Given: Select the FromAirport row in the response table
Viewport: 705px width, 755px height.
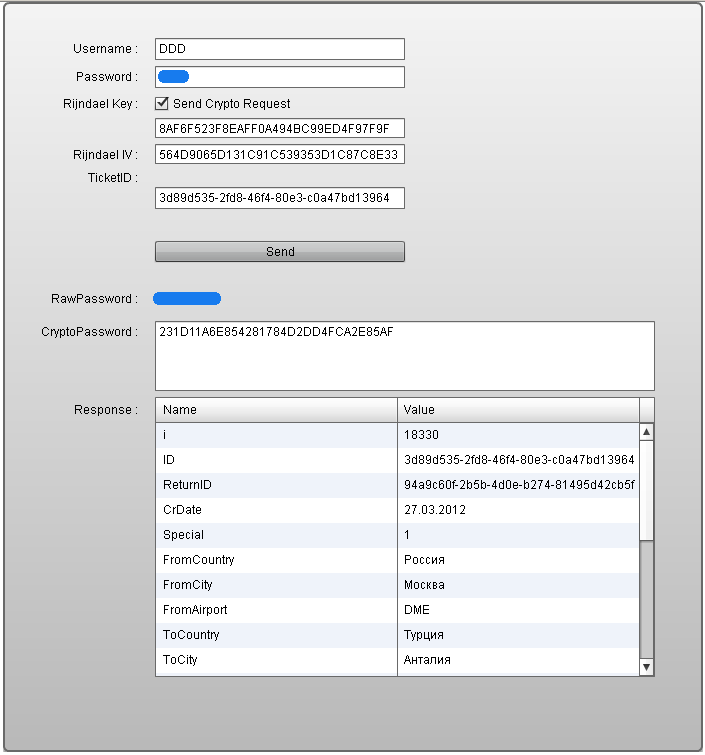Looking at the screenshot, I should (x=398, y=611).
